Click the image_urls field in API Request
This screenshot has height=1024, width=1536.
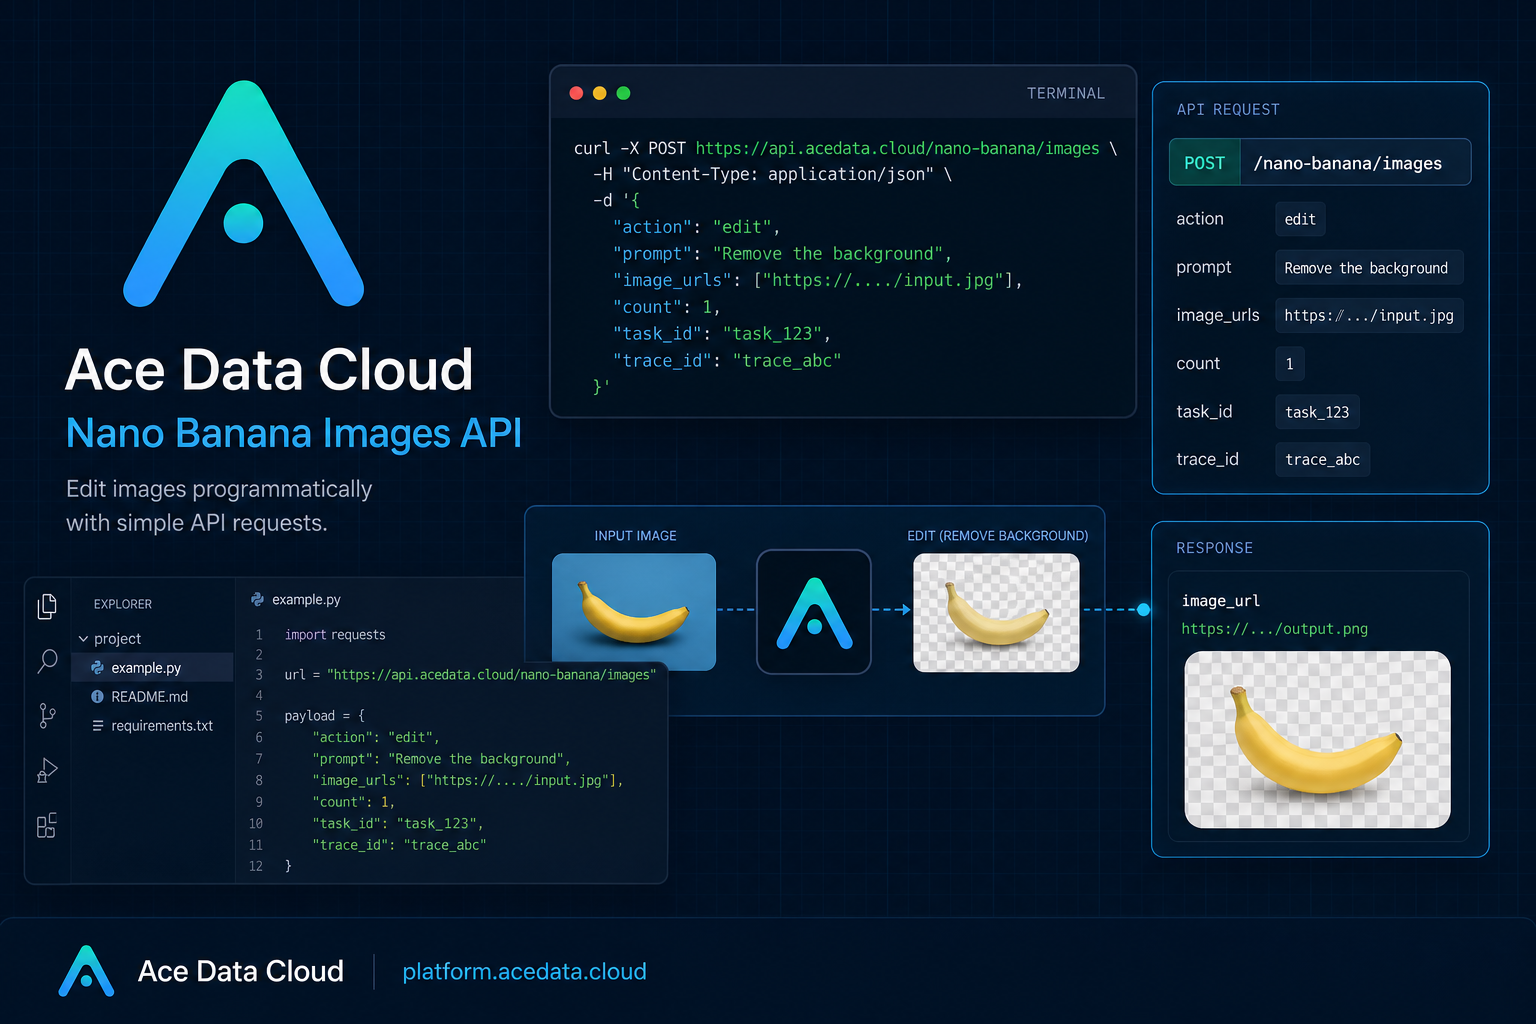point(1369,316)
